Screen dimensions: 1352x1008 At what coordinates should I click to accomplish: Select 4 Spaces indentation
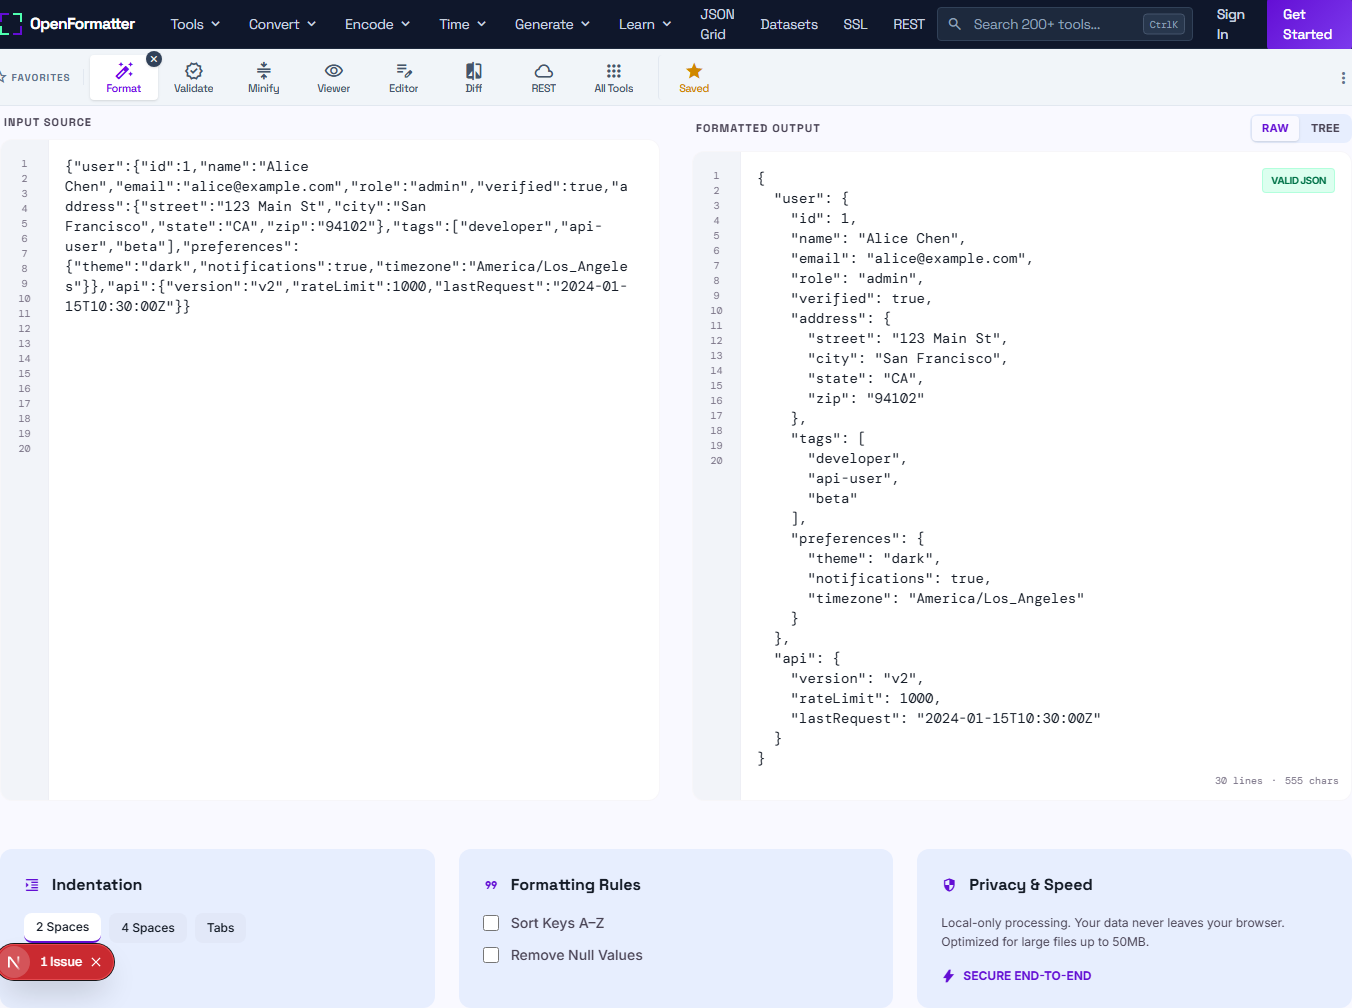(148, 928)
